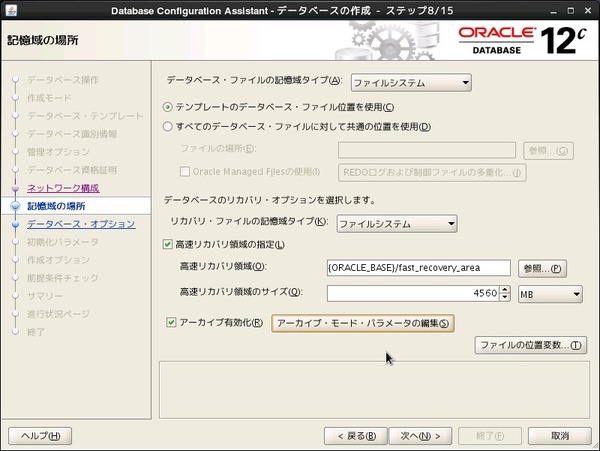
Task: Decrease fast recovery size with down arrow
Action: (505, 297)
